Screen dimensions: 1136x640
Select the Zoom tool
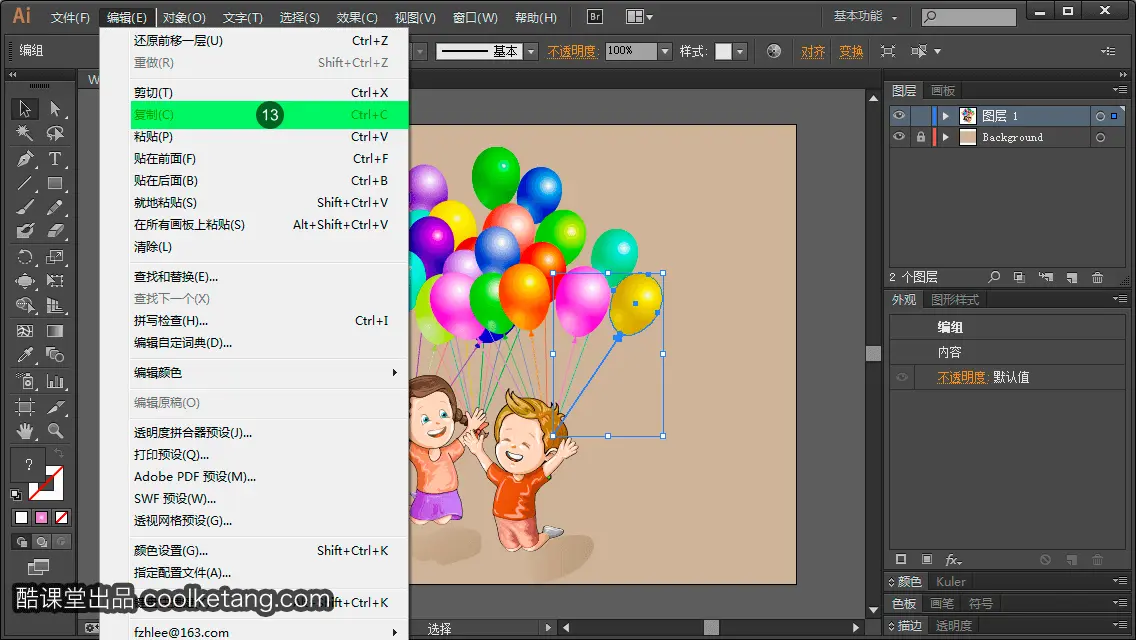55,431
